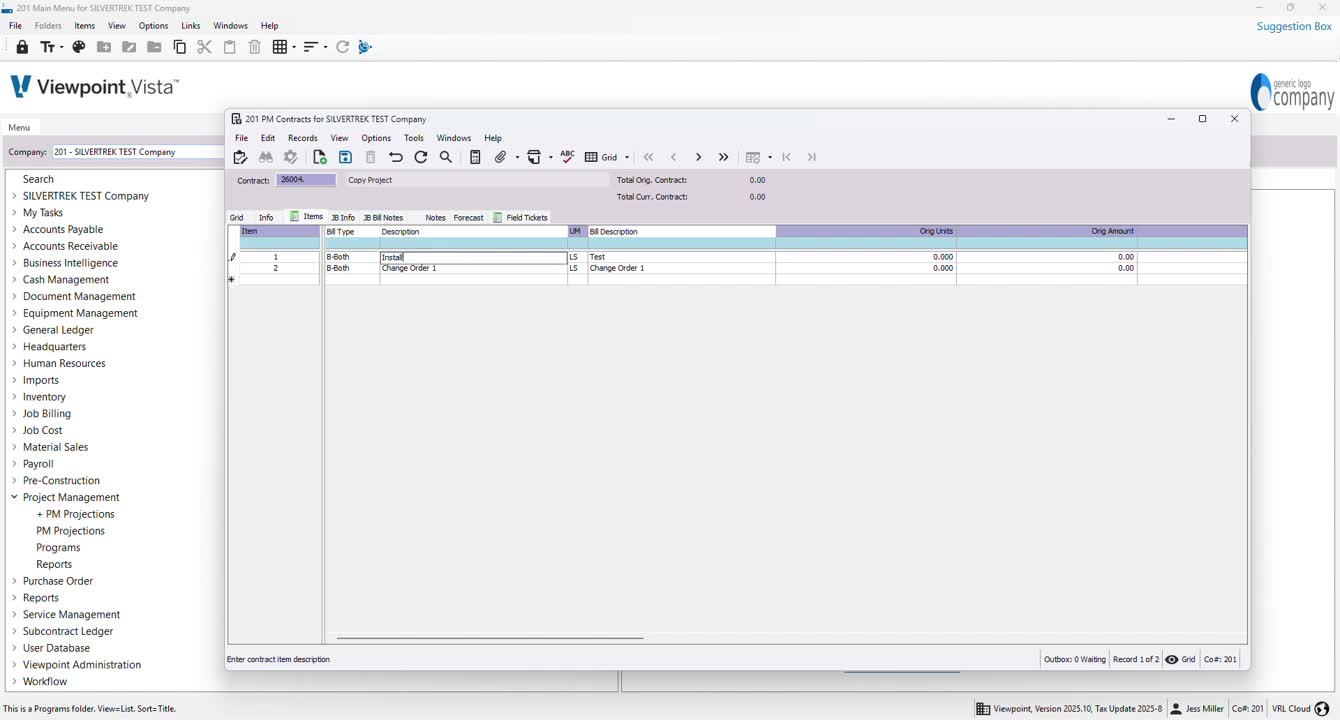Switch to the JB Bill Notes tab

tap(383, 217)
